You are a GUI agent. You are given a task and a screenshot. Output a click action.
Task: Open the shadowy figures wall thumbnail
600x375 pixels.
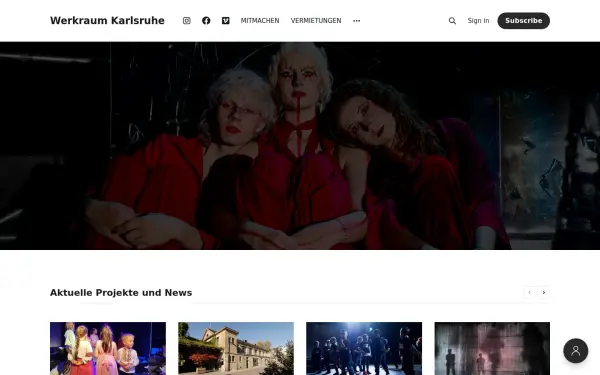(492, 349)
